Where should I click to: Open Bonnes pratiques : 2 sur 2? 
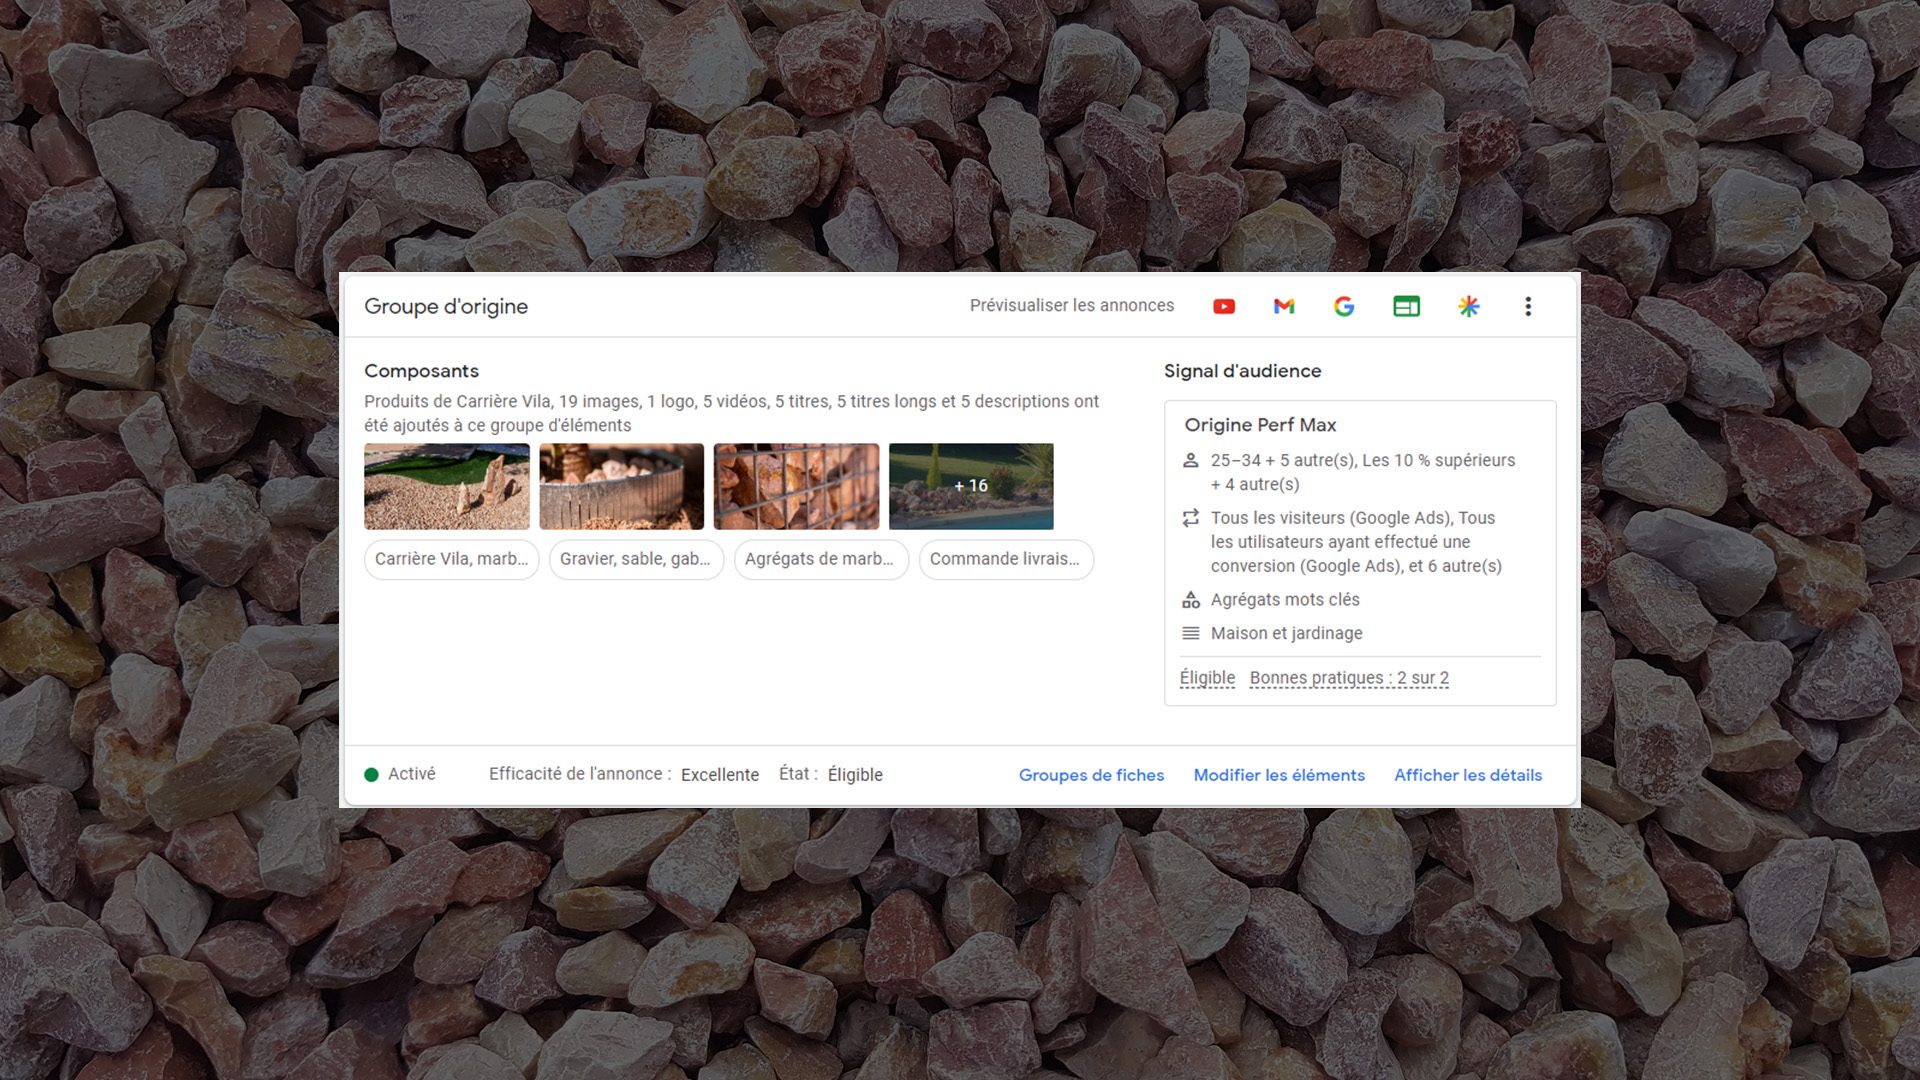[1349, 678]
